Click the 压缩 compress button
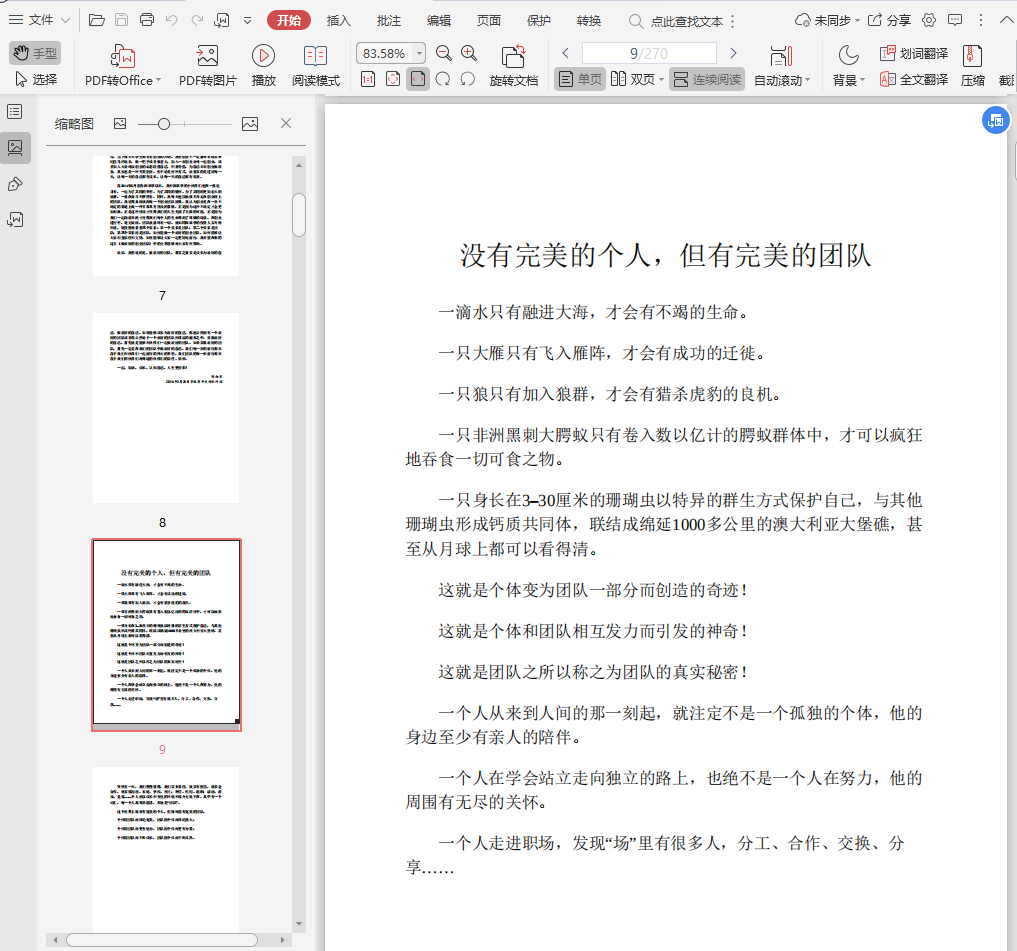 972,66
